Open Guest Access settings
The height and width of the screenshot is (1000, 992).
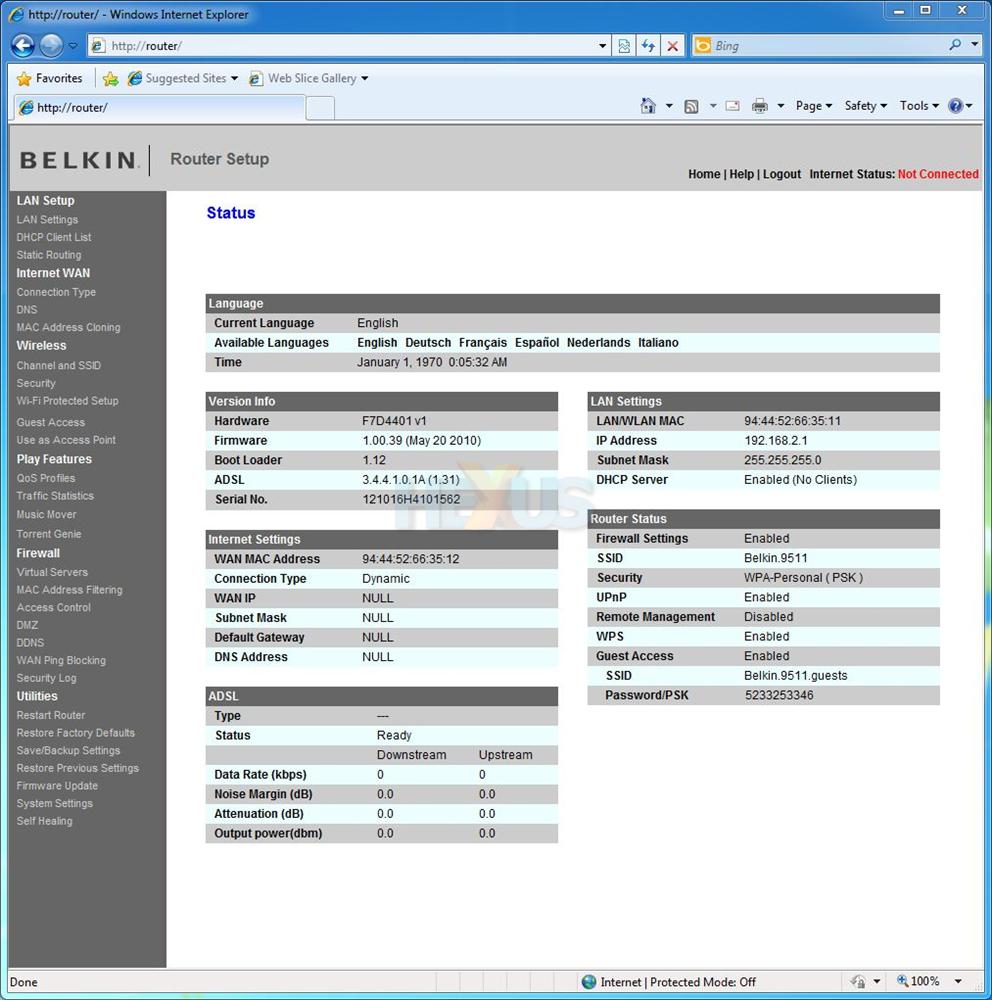tap(50, 422)
